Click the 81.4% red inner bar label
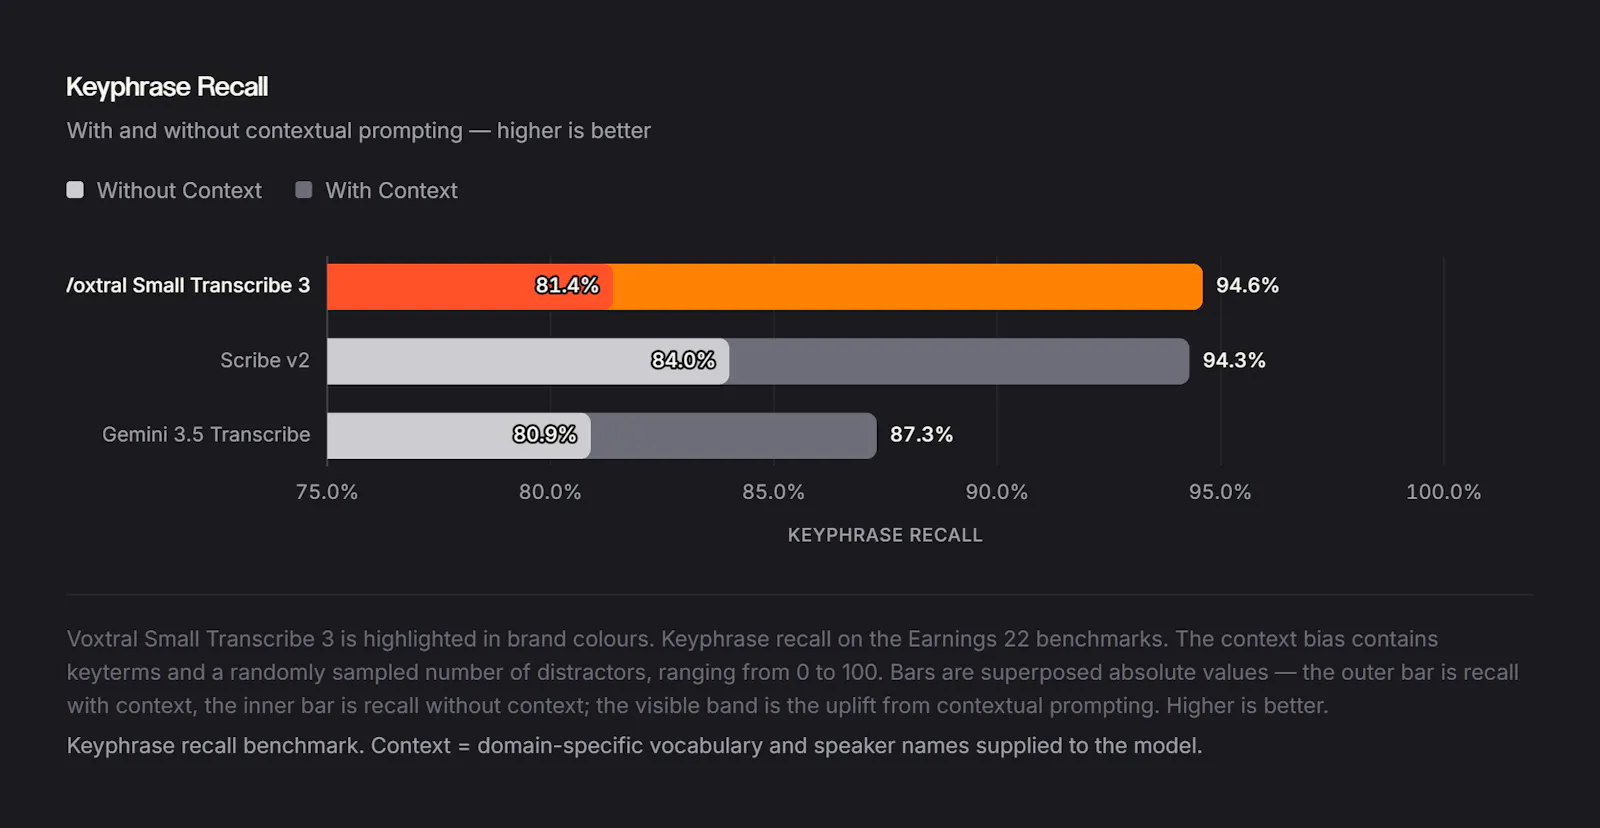This screenshot has height=828, width=1600. pyautogui.click(x=567, y=285)
